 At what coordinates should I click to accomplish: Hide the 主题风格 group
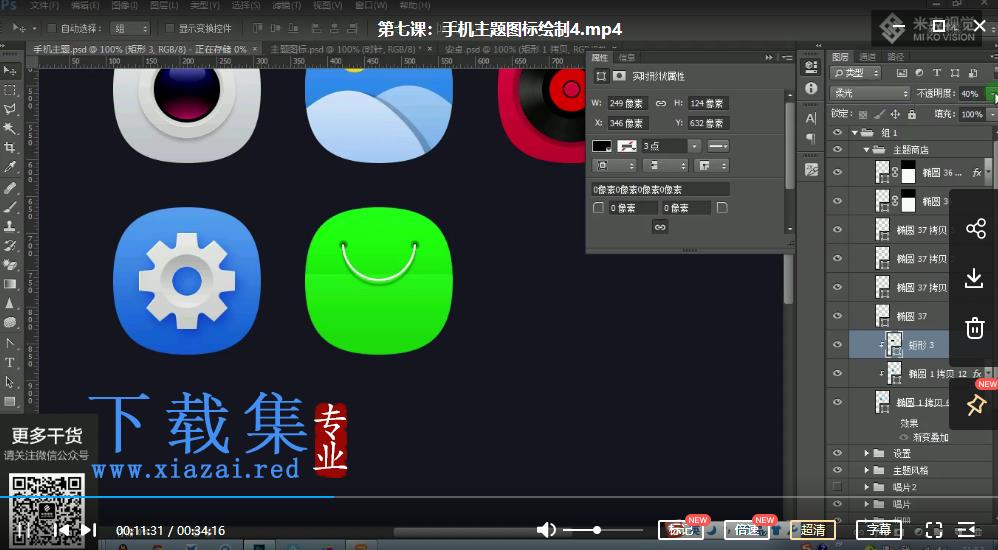[x=838, y=470]
